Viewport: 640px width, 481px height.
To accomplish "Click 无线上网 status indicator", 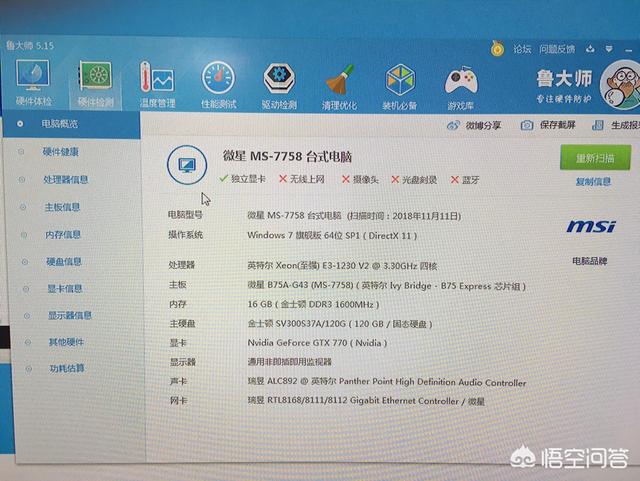I will pyautogui.click(x=302, y=179).
